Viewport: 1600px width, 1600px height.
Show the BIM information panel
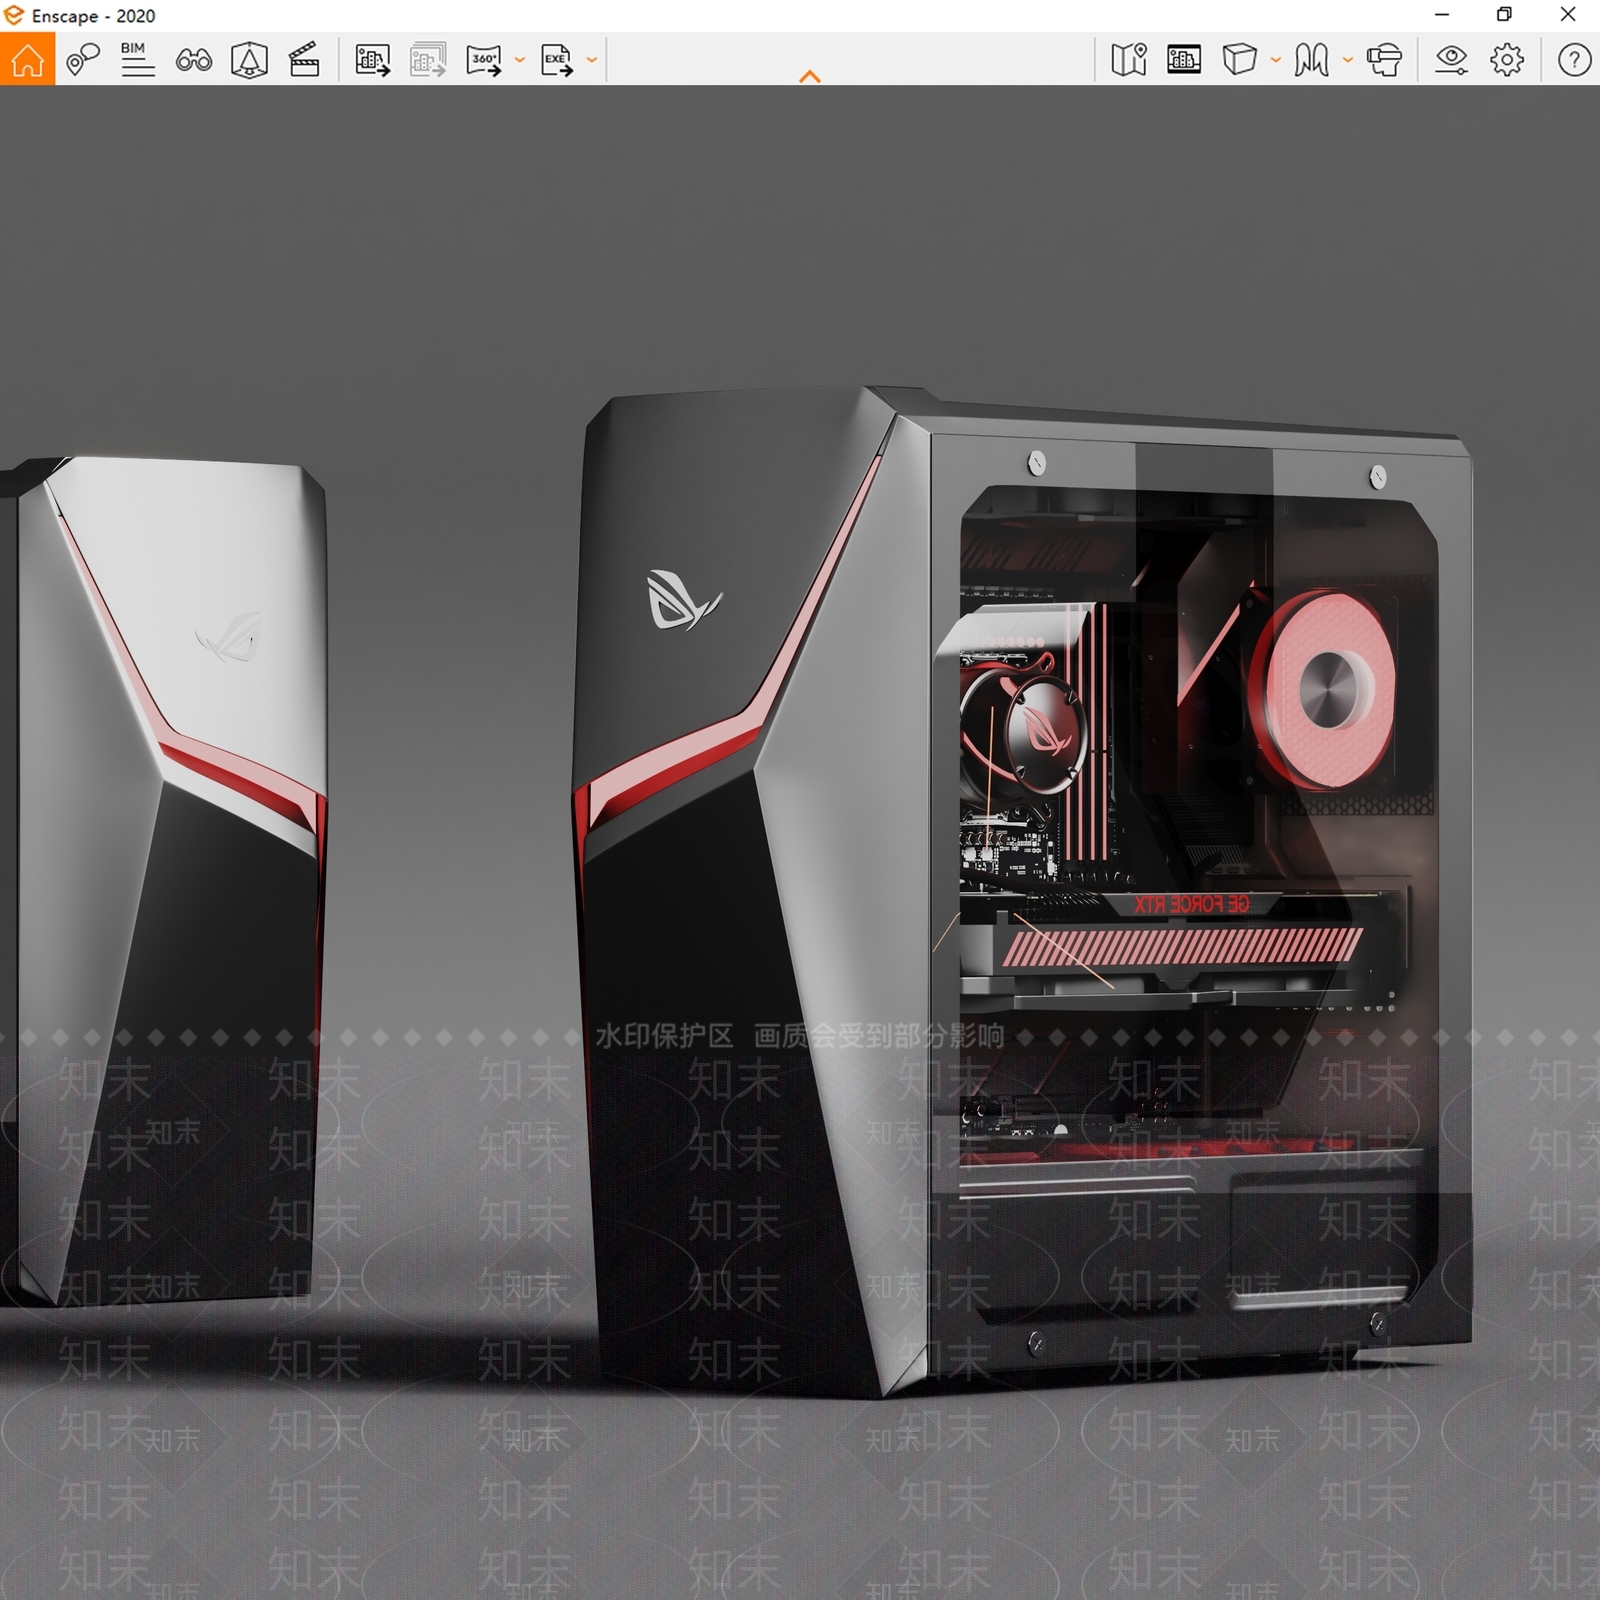137,60
